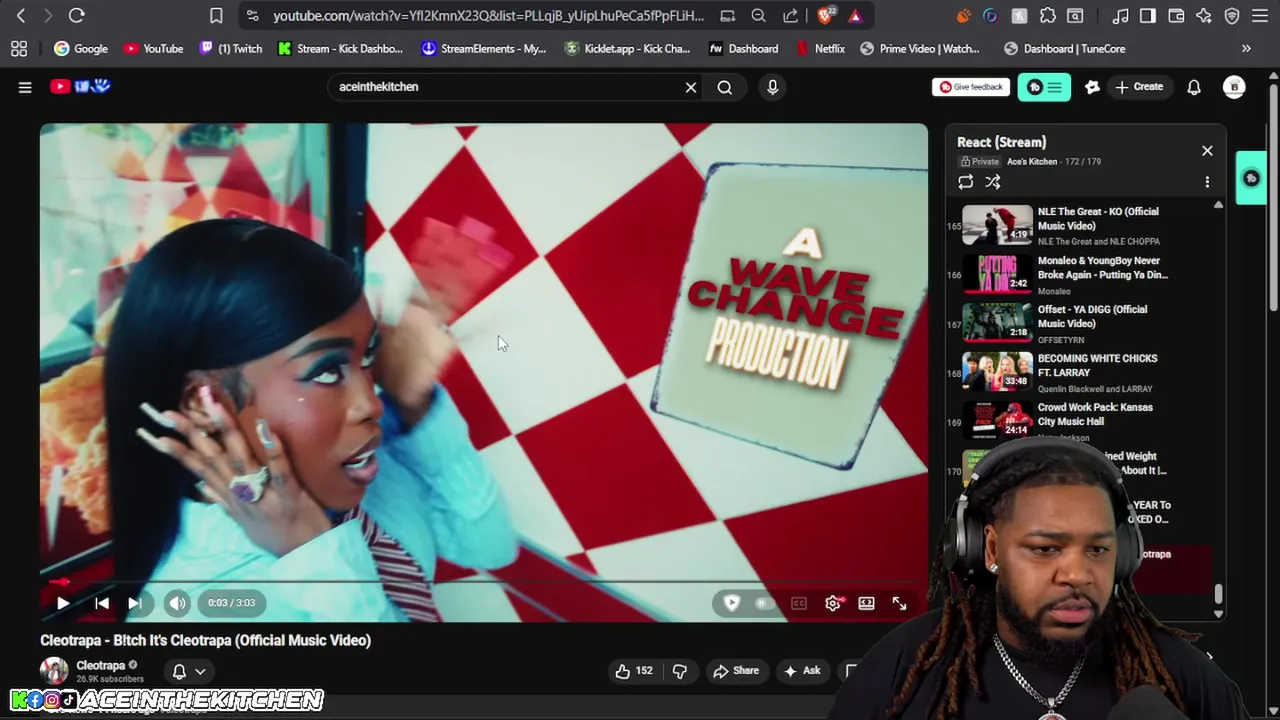Viewport: 1280px width, 720px height.
Task: Open the Cleotrapa channel avatar
Action: (54, 671)
